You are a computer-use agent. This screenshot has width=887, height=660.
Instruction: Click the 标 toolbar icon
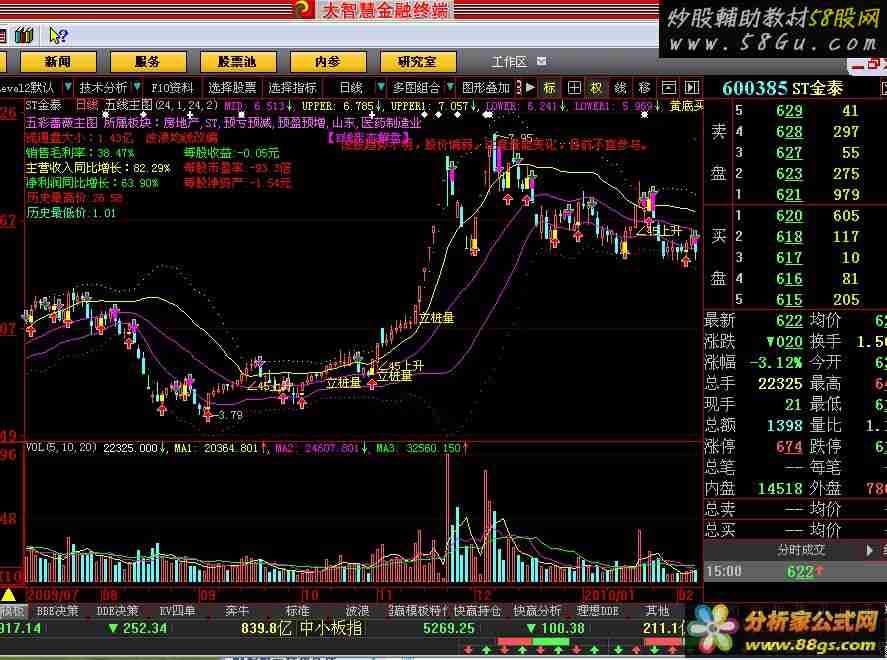(x=549, y=88)
